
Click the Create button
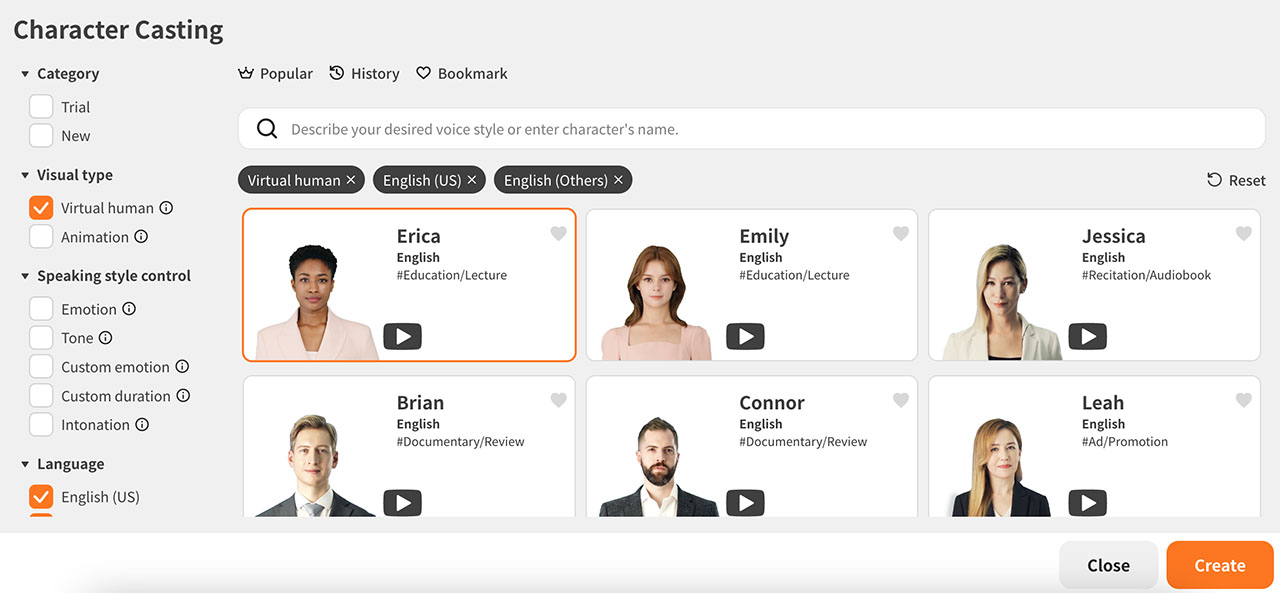pos(1220,565)
